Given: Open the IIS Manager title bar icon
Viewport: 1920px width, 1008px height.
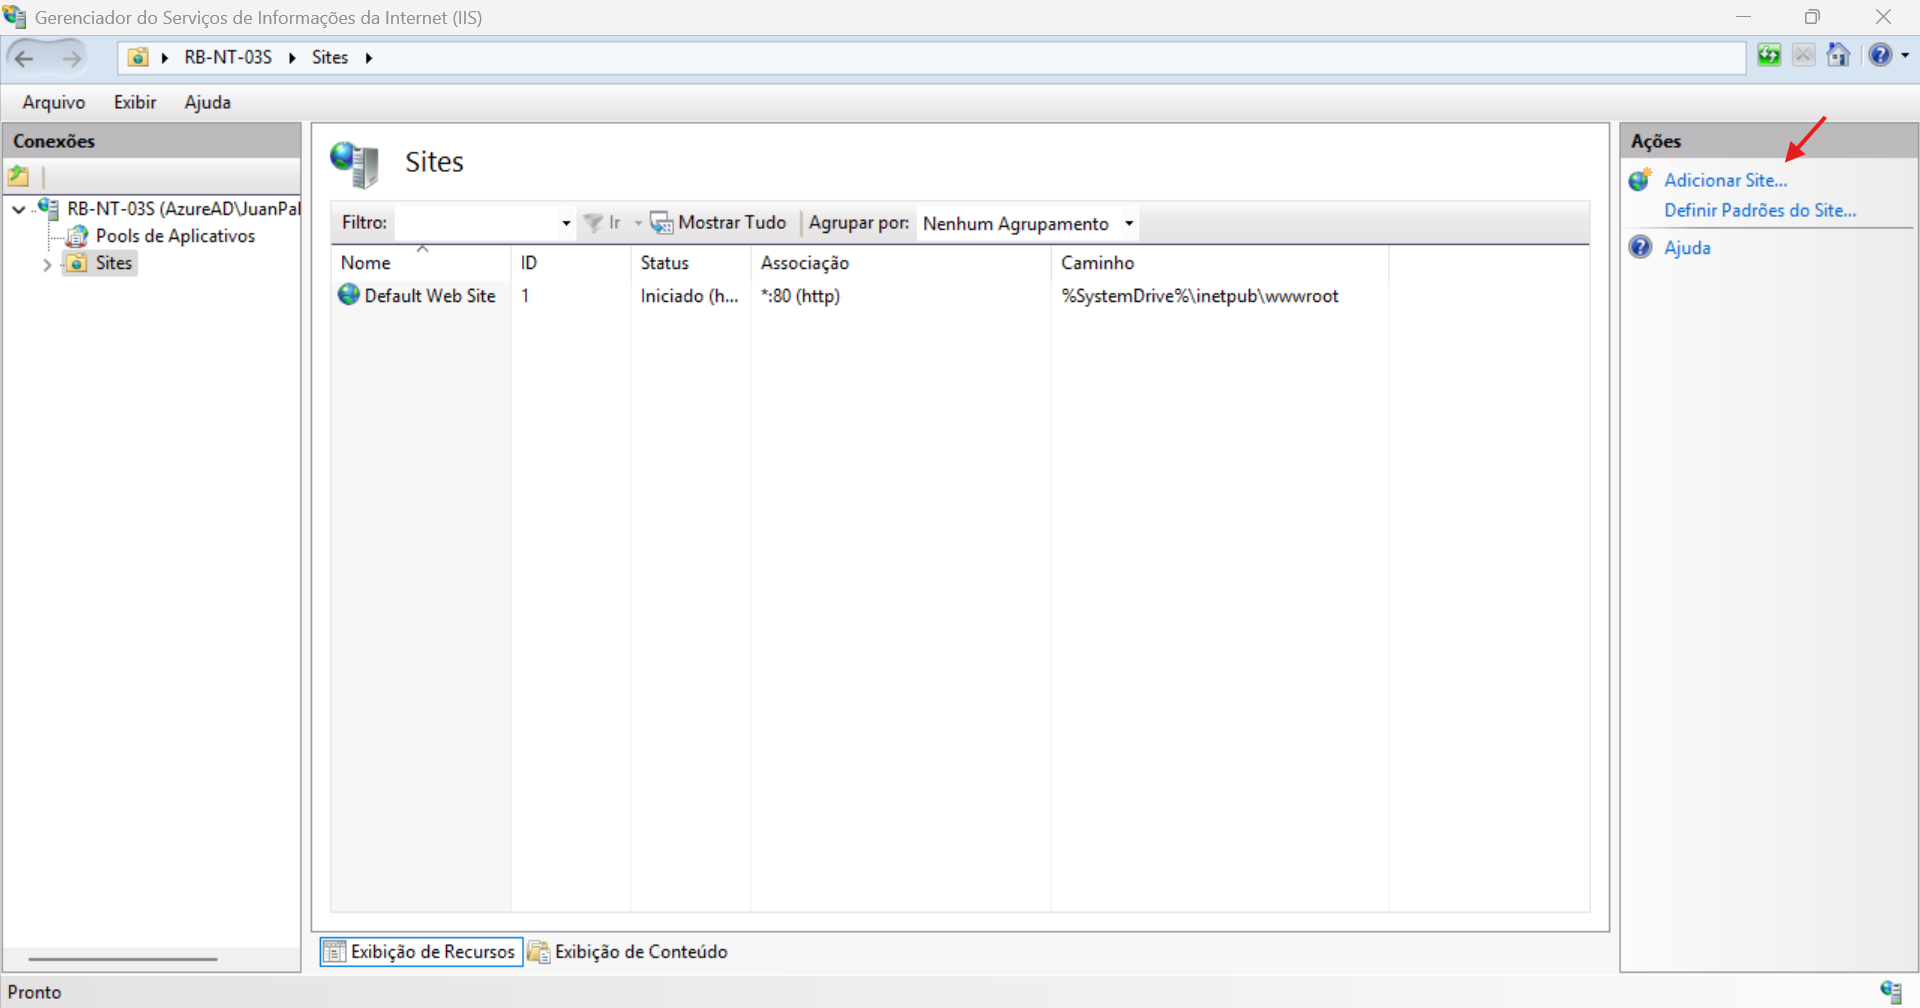Looking at the screenshot, I should pyautogui.click(x=15, y=17).
